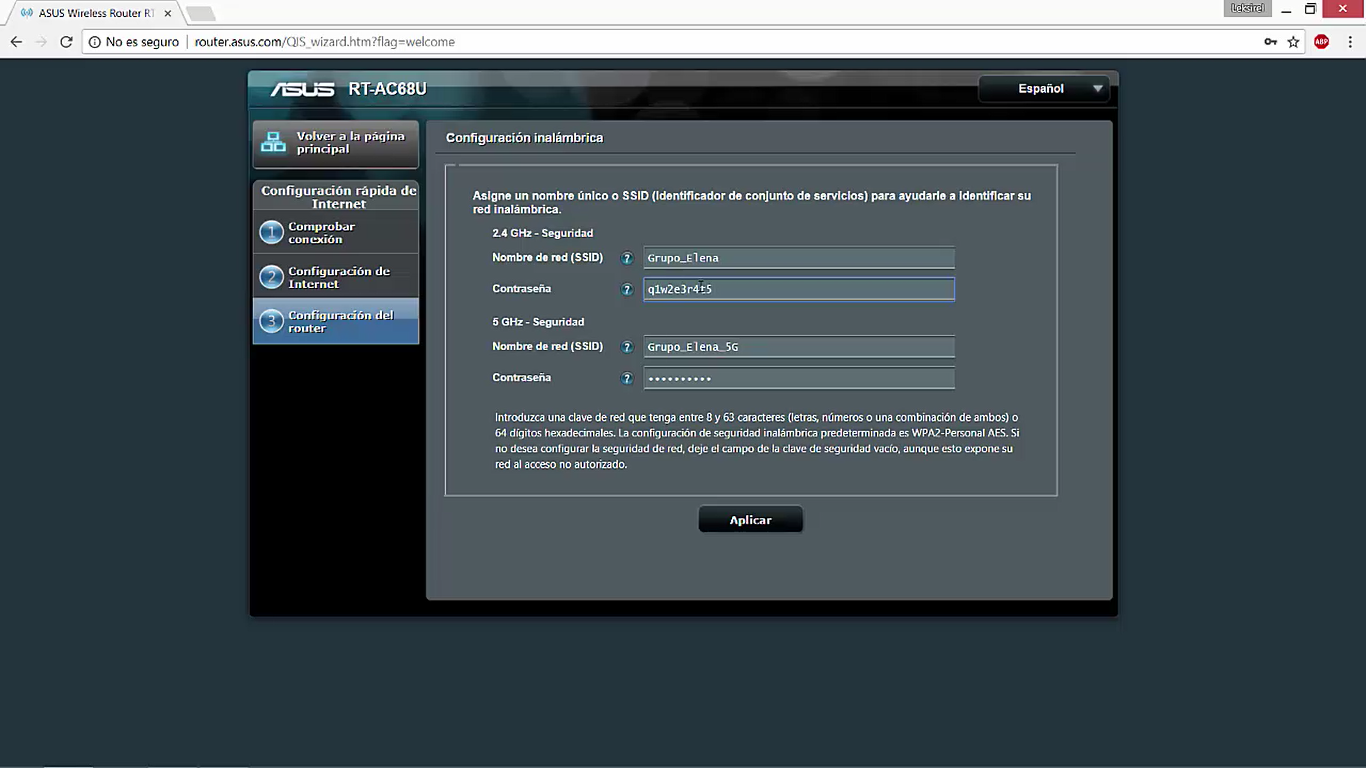Select the ASUS Wireless Router browser tab
This screenshot has width=1366, height=768.
tap(96, 14)
